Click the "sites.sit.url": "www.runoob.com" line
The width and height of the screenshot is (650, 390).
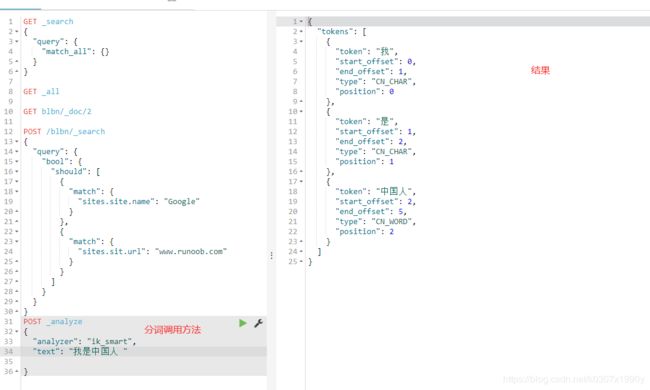152,251
